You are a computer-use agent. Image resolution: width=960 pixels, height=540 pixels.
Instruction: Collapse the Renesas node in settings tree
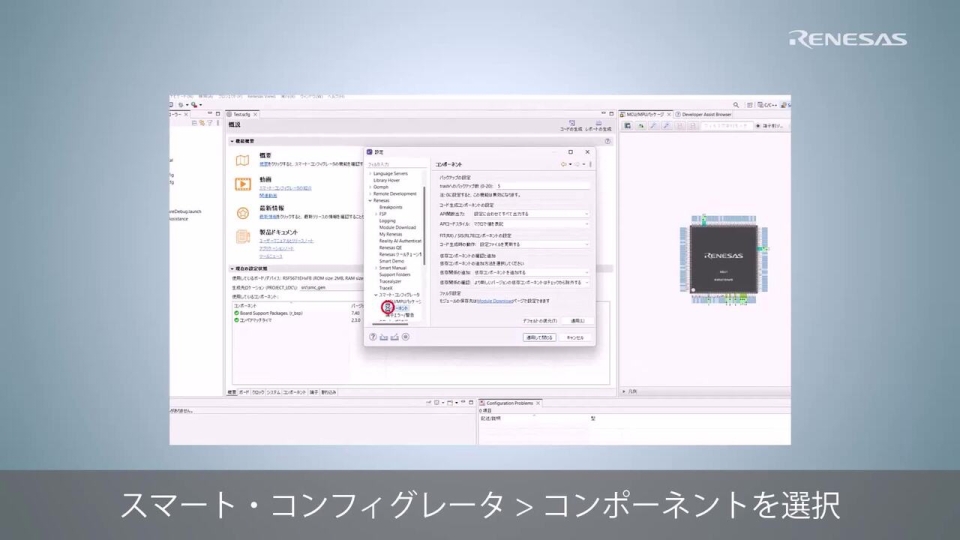coord(370,201)
